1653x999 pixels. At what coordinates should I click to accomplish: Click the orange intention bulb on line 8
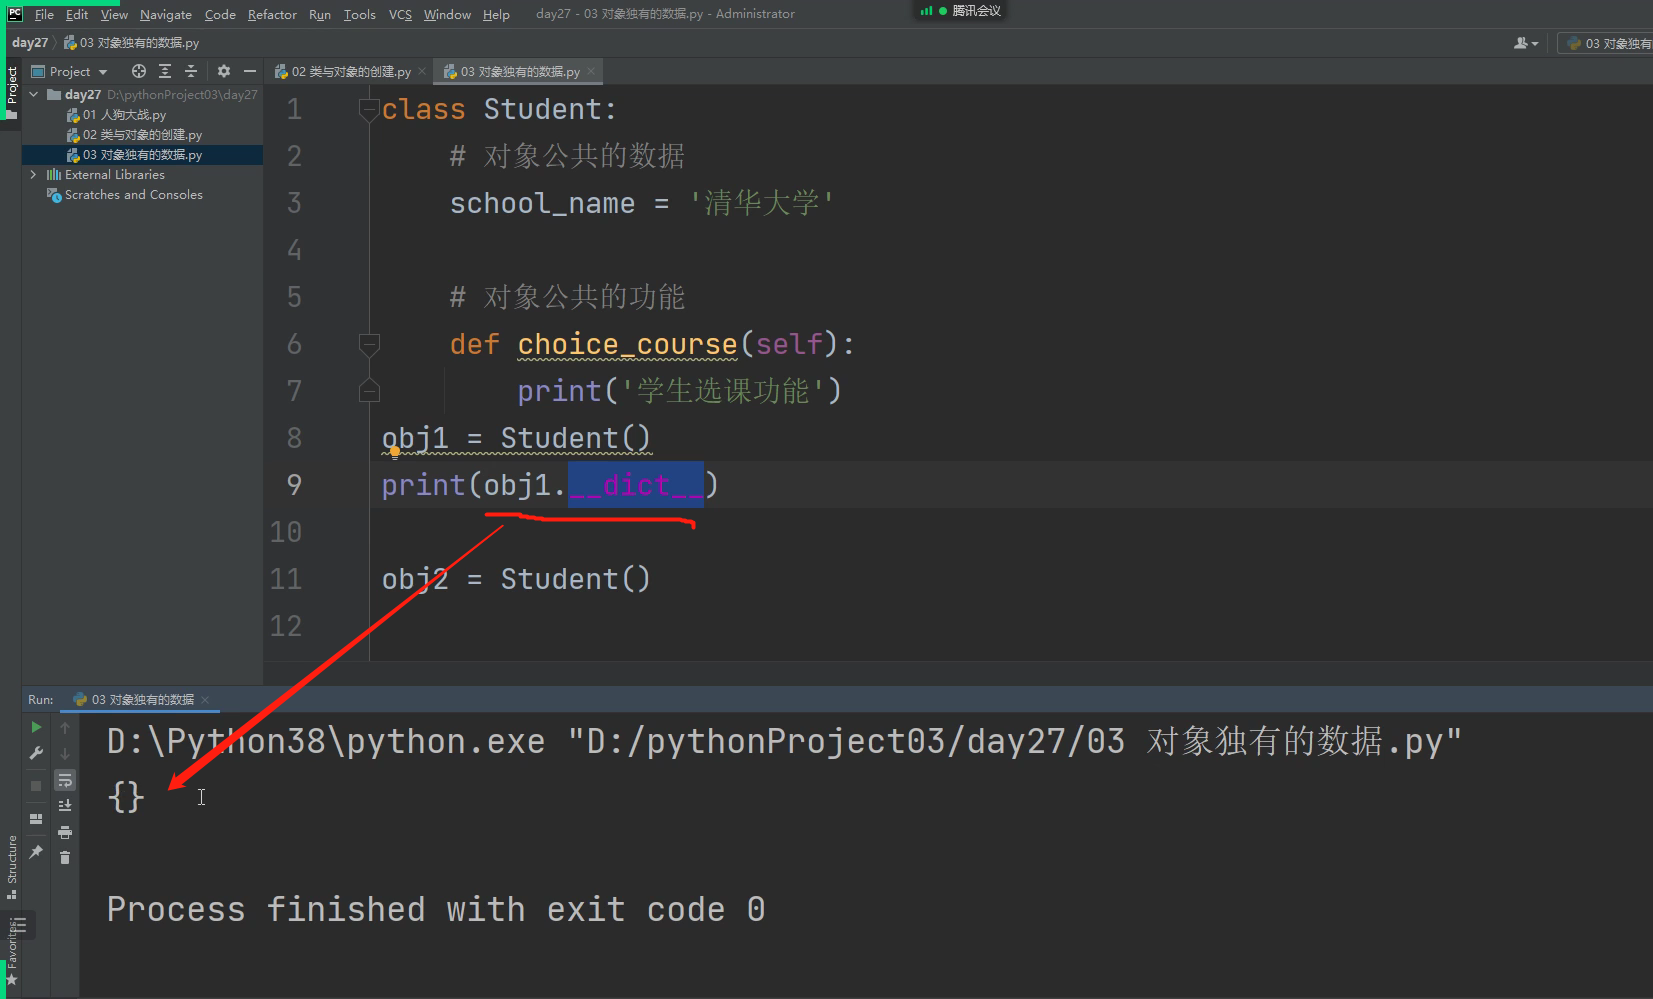[x=395, y=452]
